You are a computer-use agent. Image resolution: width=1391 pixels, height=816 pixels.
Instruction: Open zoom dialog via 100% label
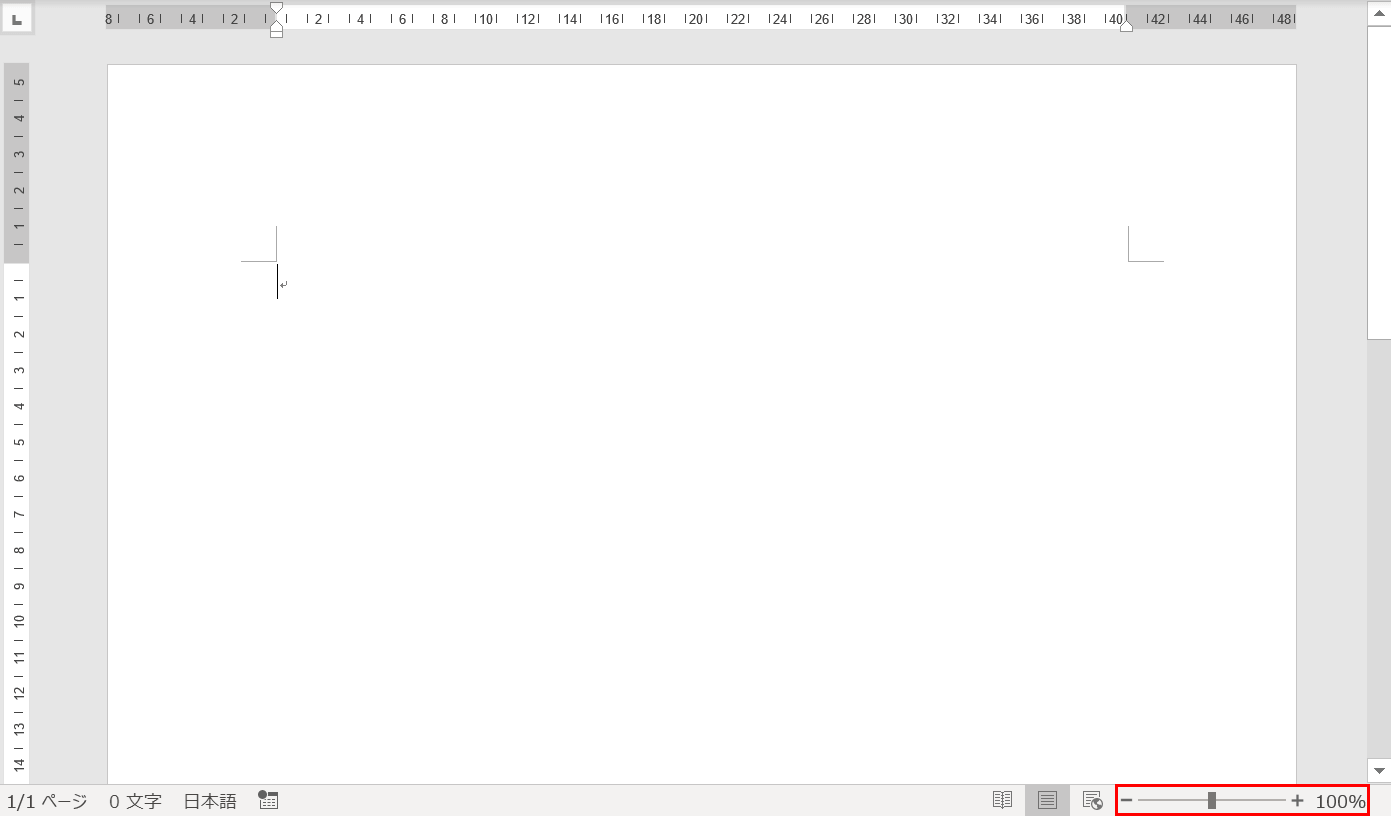1340,801
